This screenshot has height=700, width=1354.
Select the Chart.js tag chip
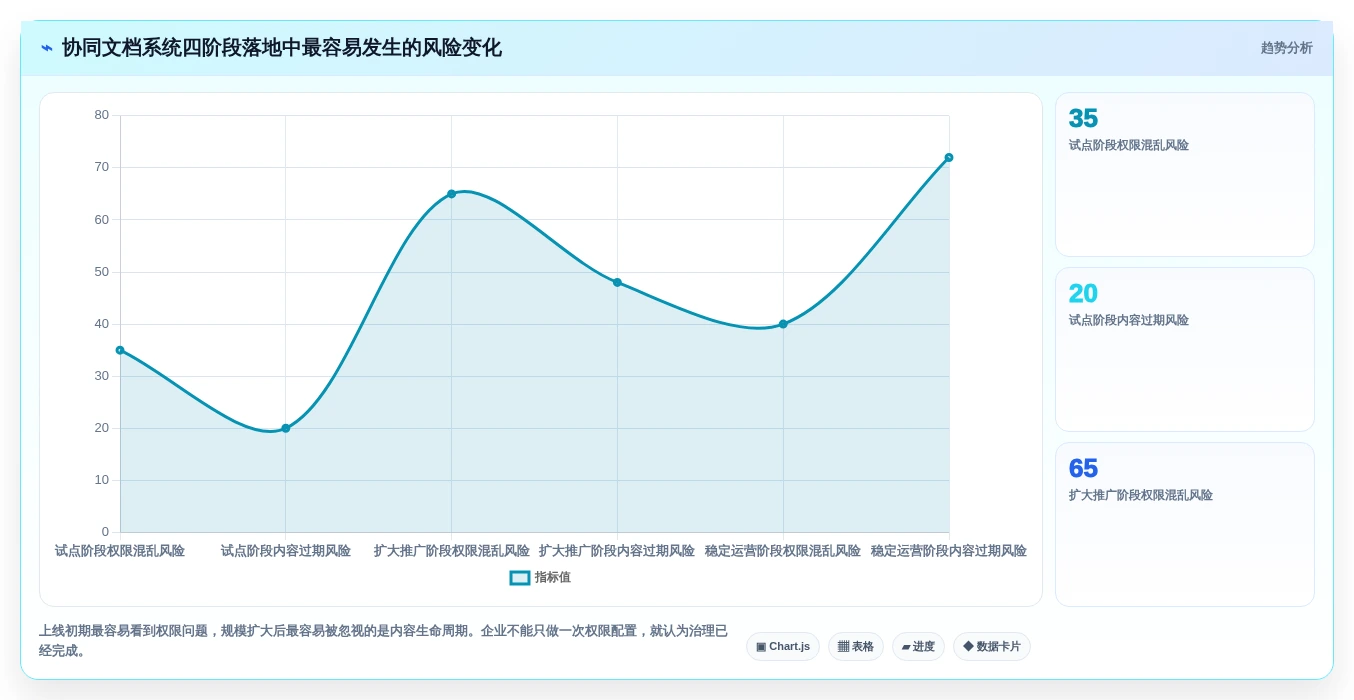point(783,647)
